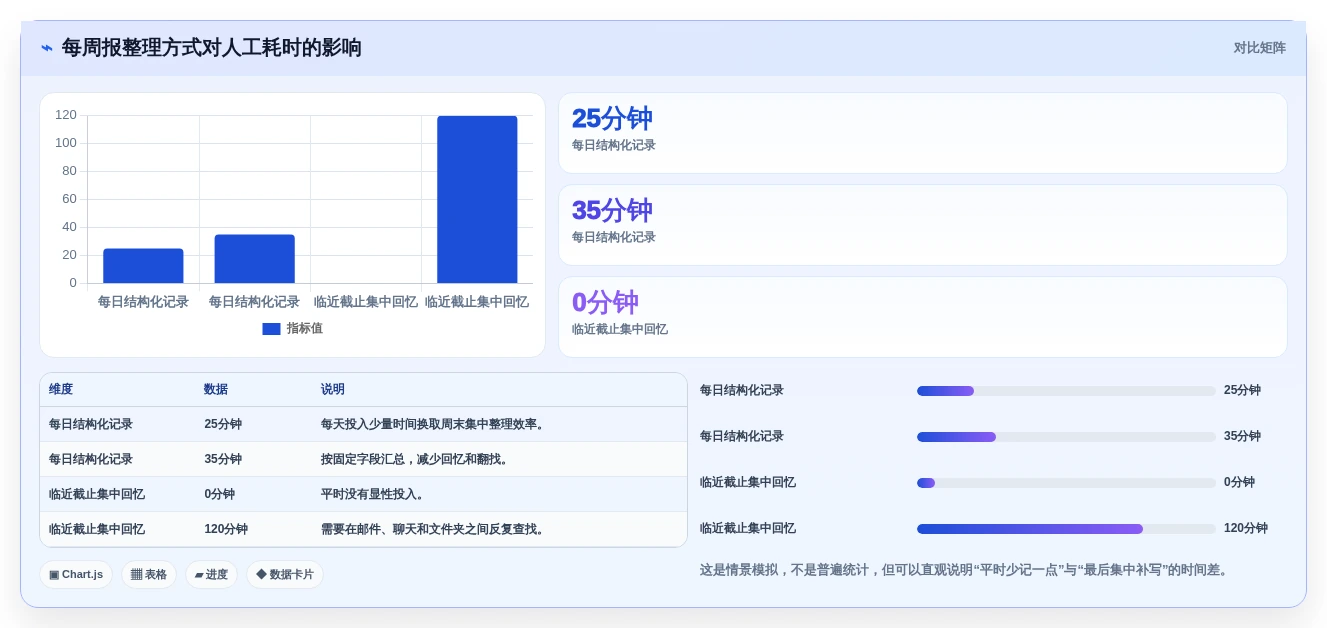The width and height of the screenshot is (1327, 628).
Task: Click the 维度 table column header
Action: 61,390
